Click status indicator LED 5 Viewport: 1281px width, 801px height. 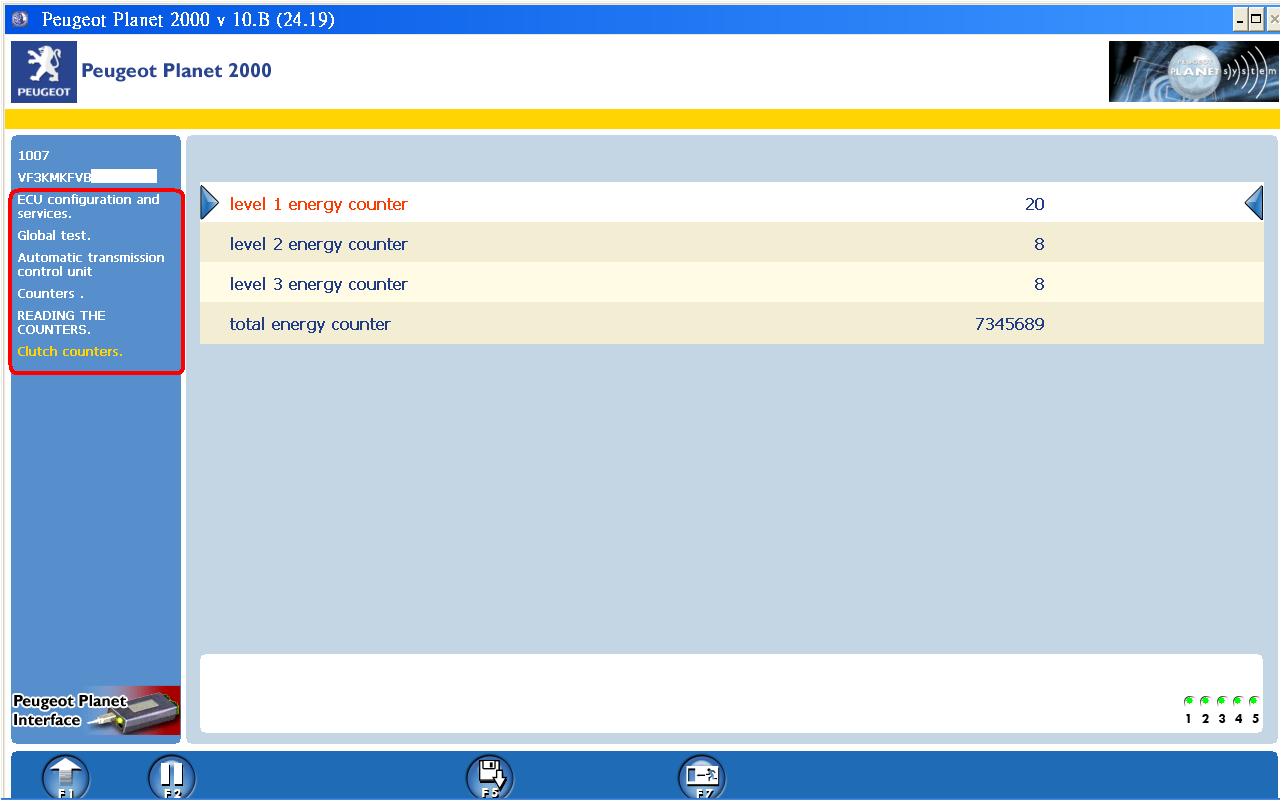1254,701
